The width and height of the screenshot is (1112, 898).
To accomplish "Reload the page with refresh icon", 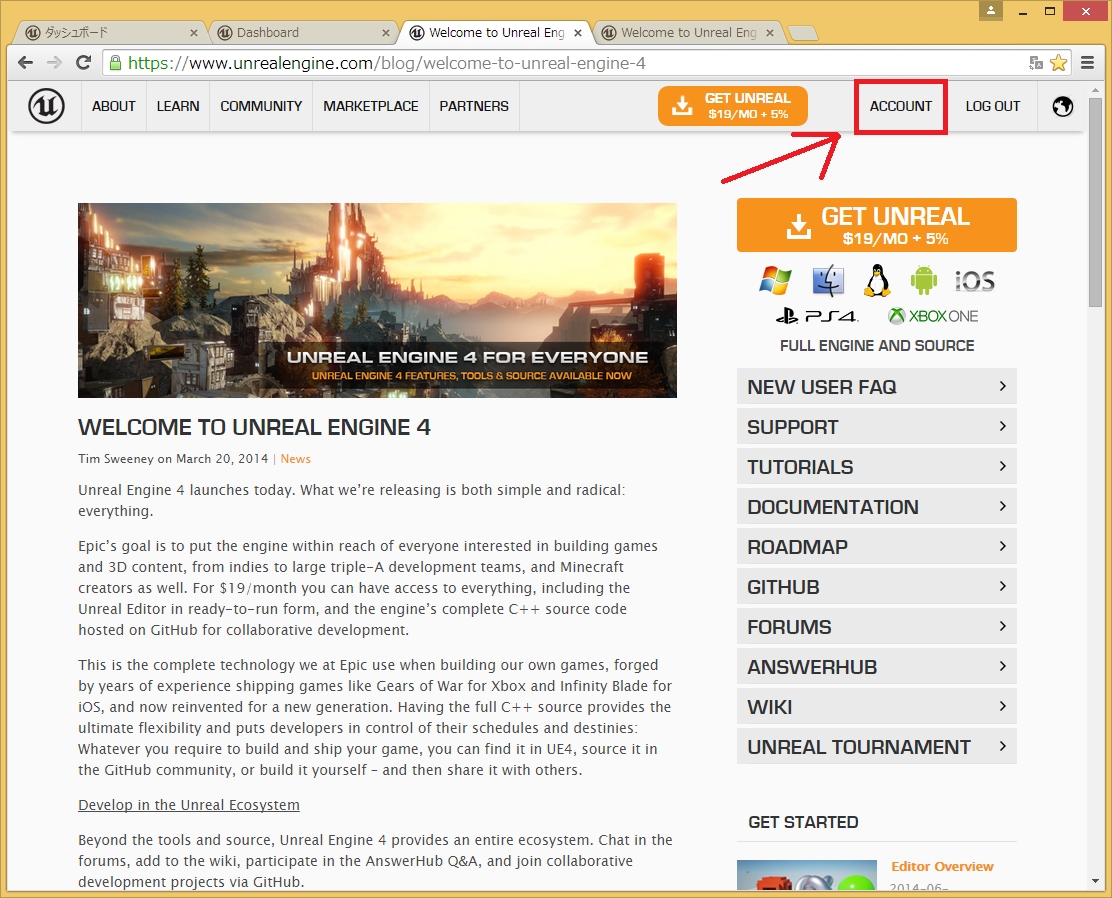I will pyautogui.click(x=83, y=62).
